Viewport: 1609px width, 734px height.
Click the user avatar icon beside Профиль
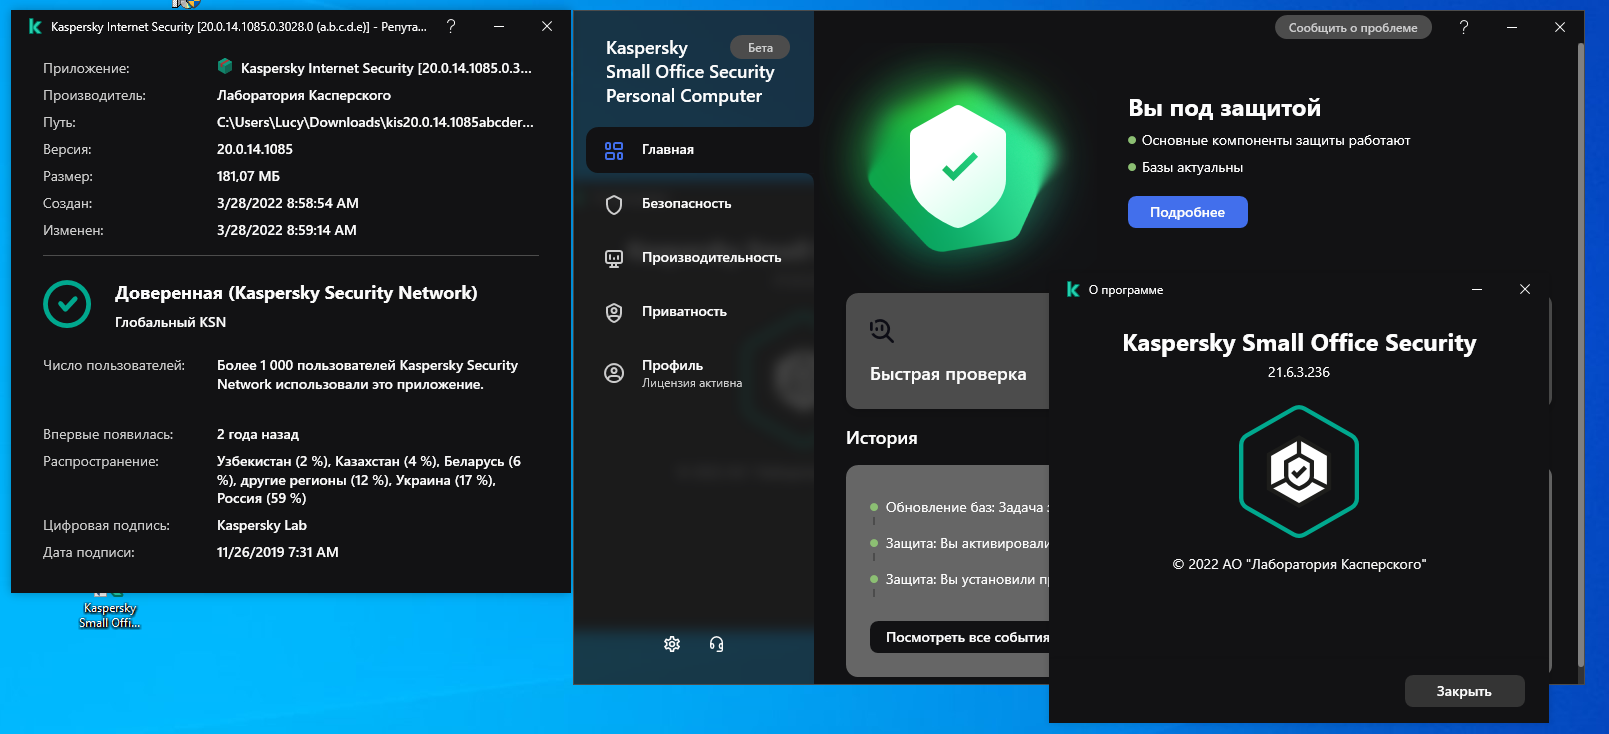[614, 373]
